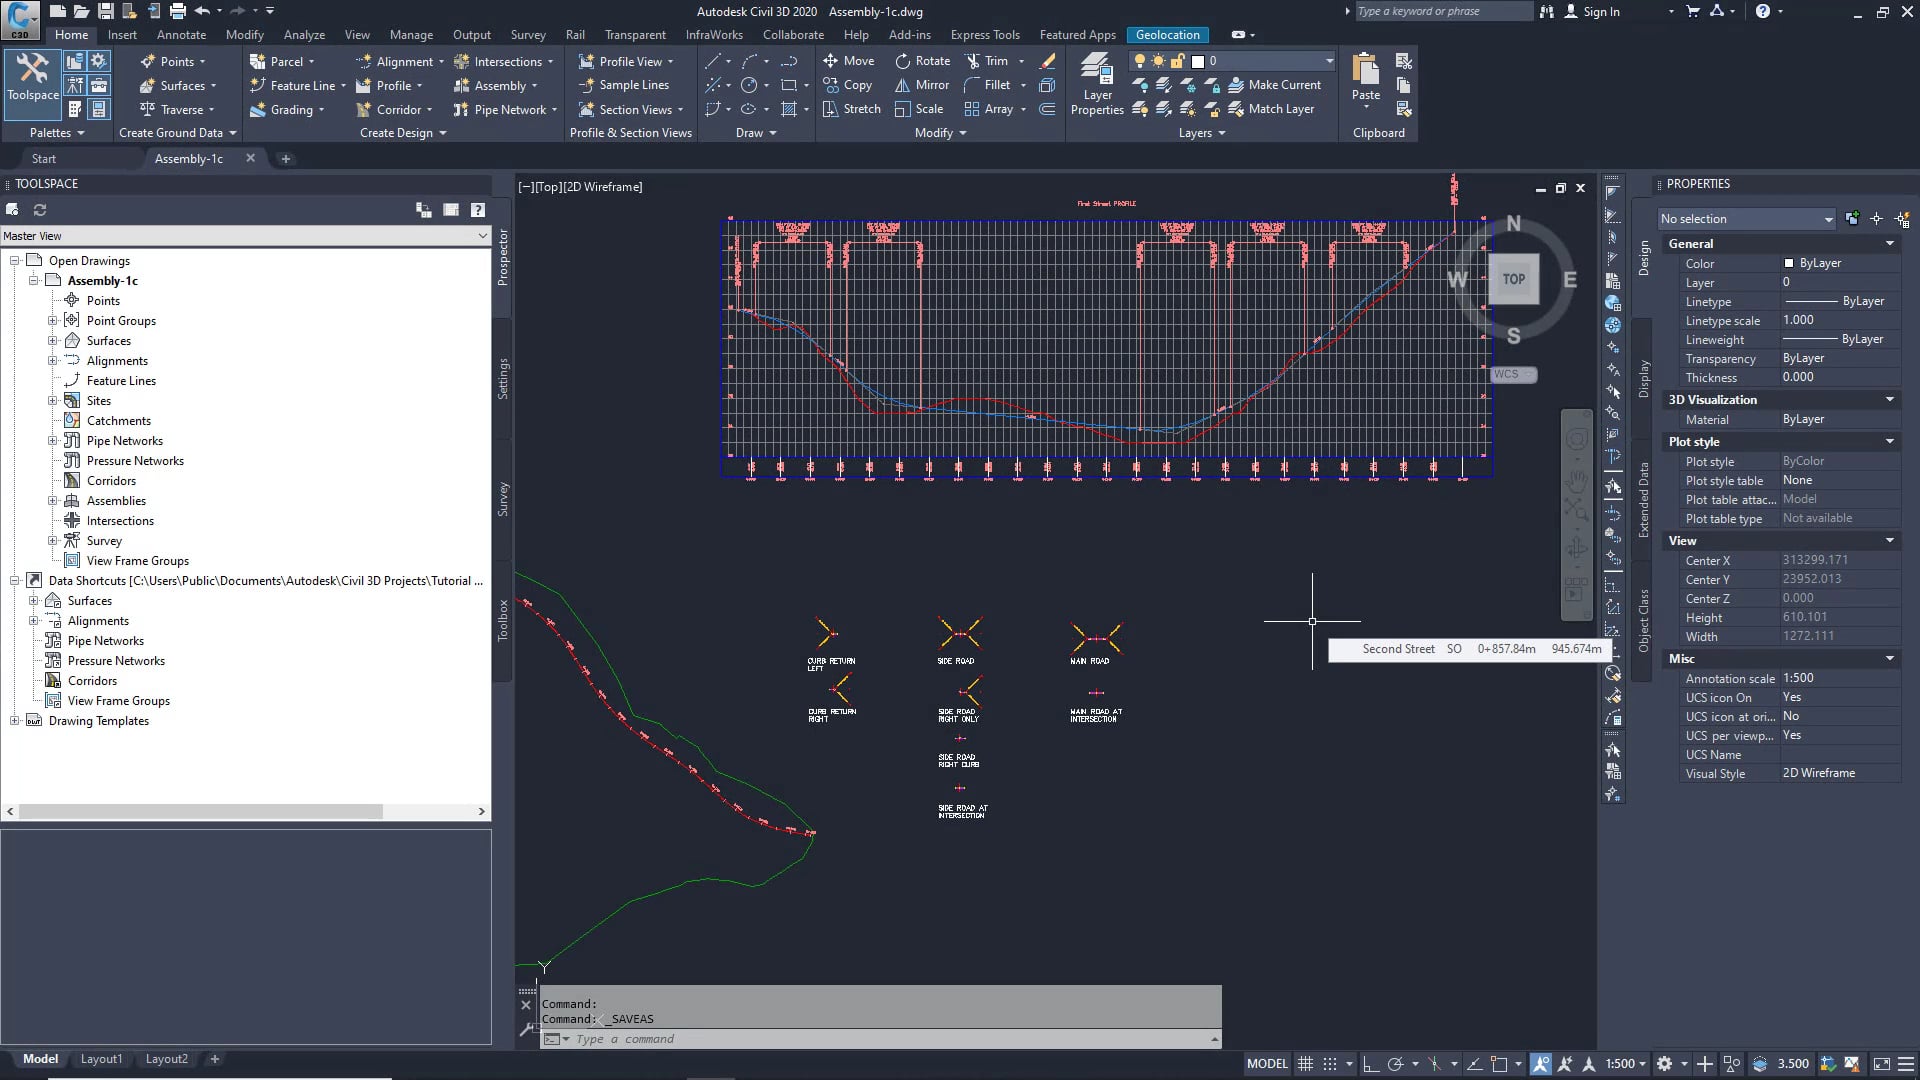The width and height of the screenshot is (1920, 1080).
Task: Toggle ortho mode on the status bar
Action: pos(1372,1063)
